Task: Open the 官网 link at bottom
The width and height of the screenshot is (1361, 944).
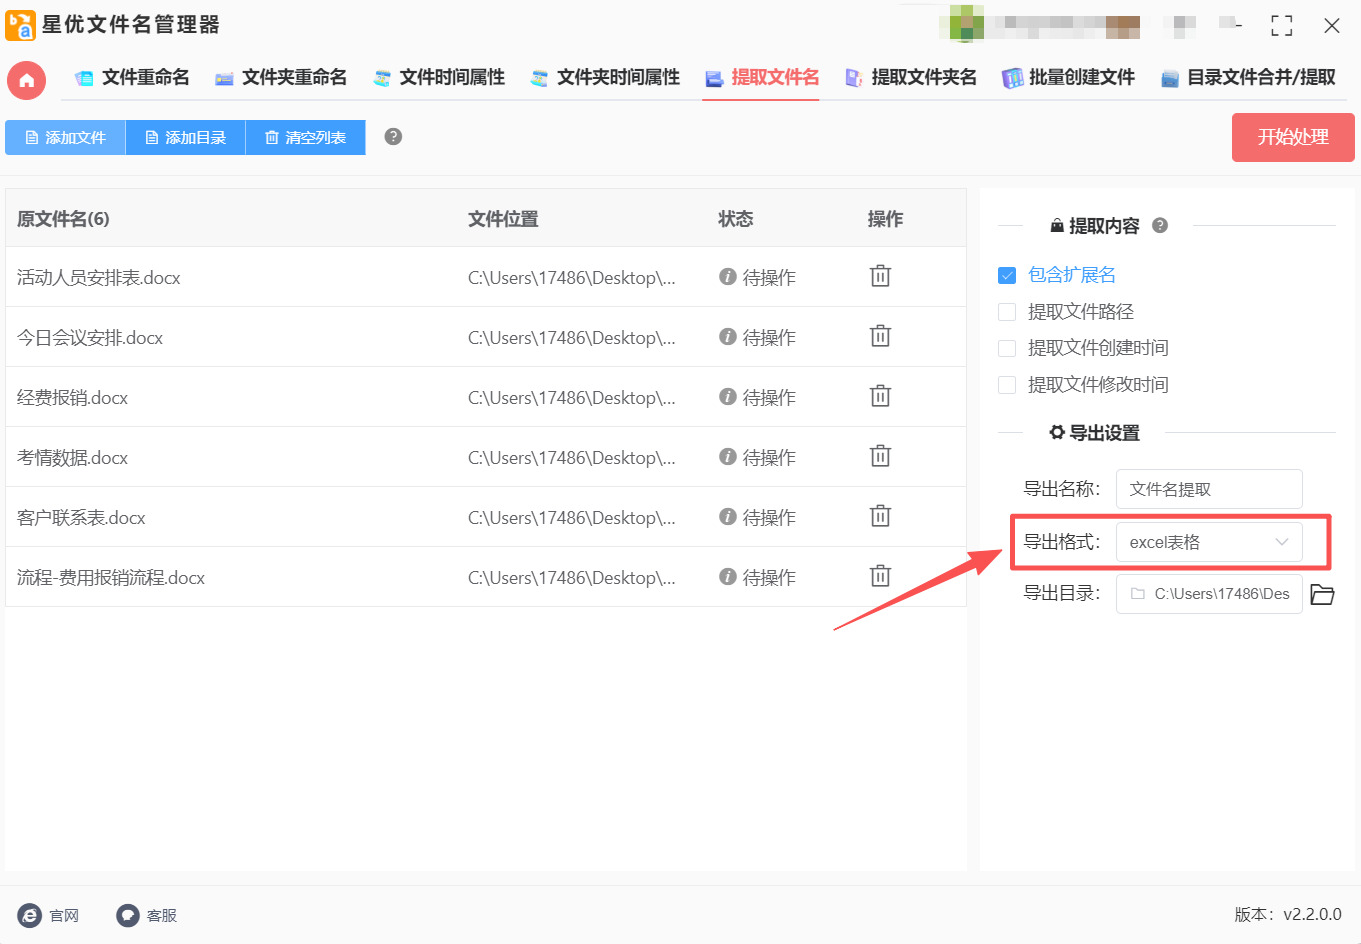Action: tap(49, 915)
